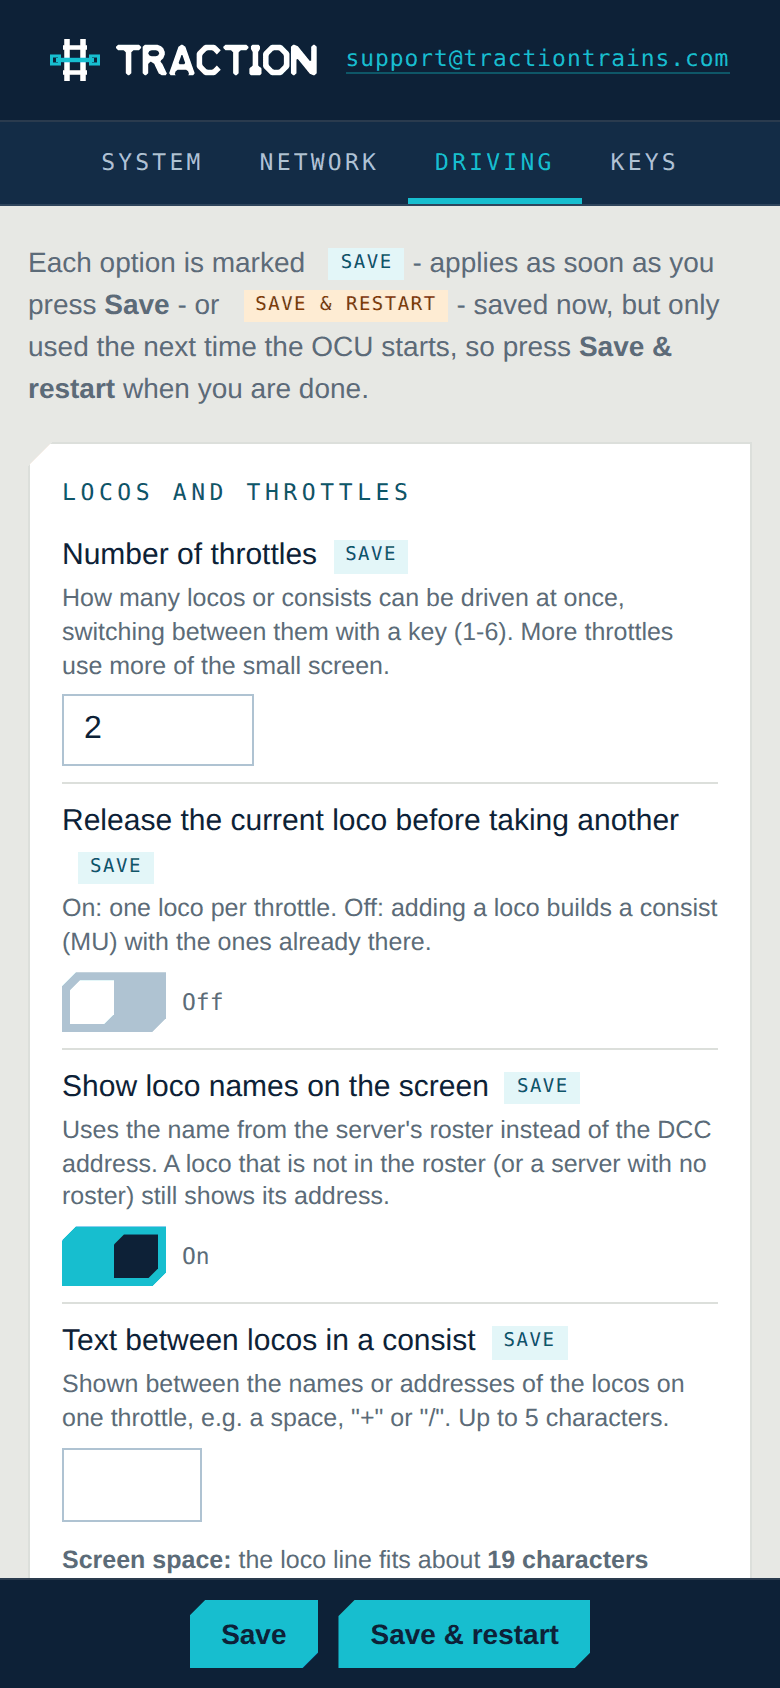Screen dimensions: 780x1688
Task: Click the Number of throttles heading
Action: 190,554
